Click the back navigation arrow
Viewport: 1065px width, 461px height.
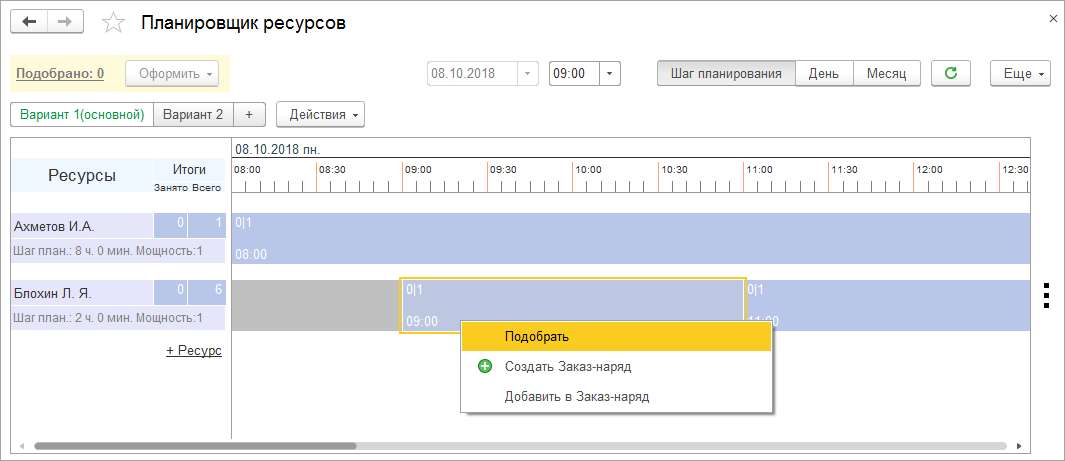29,22
